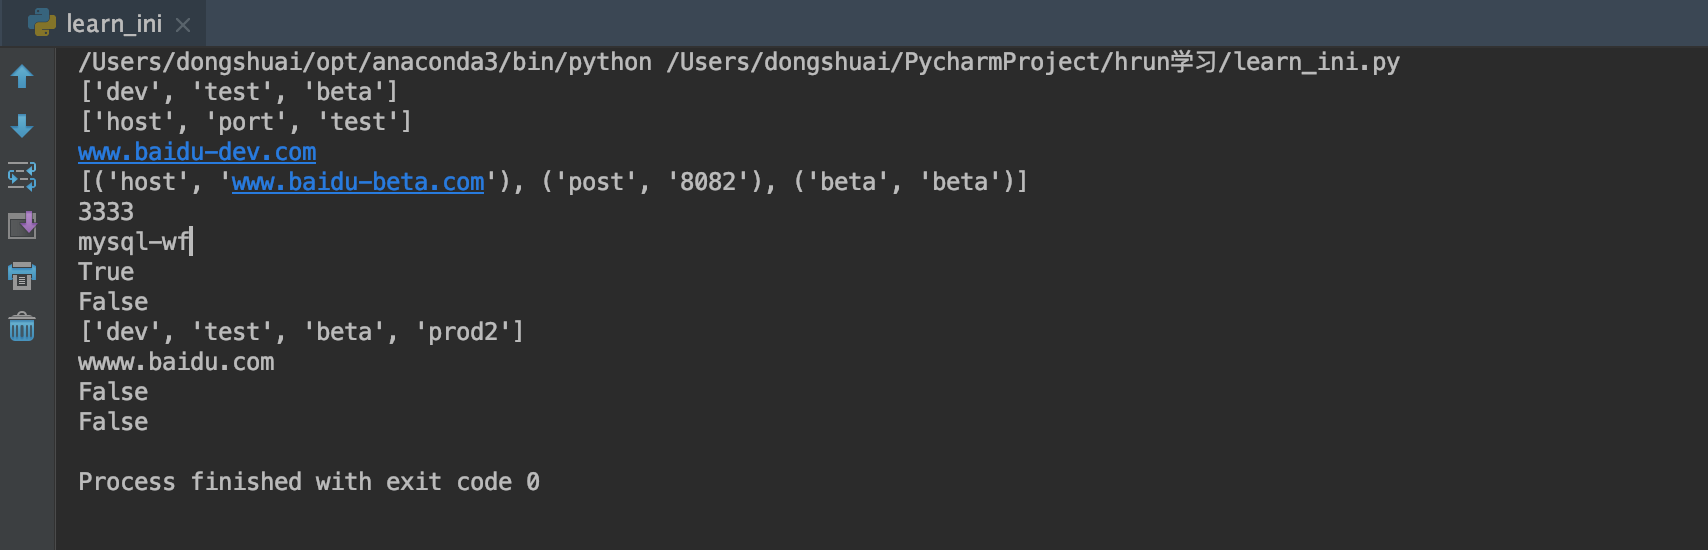Click the Python icon on learn_ini tab
This screenshot has height=550, width=1708.
coord(42,22)
